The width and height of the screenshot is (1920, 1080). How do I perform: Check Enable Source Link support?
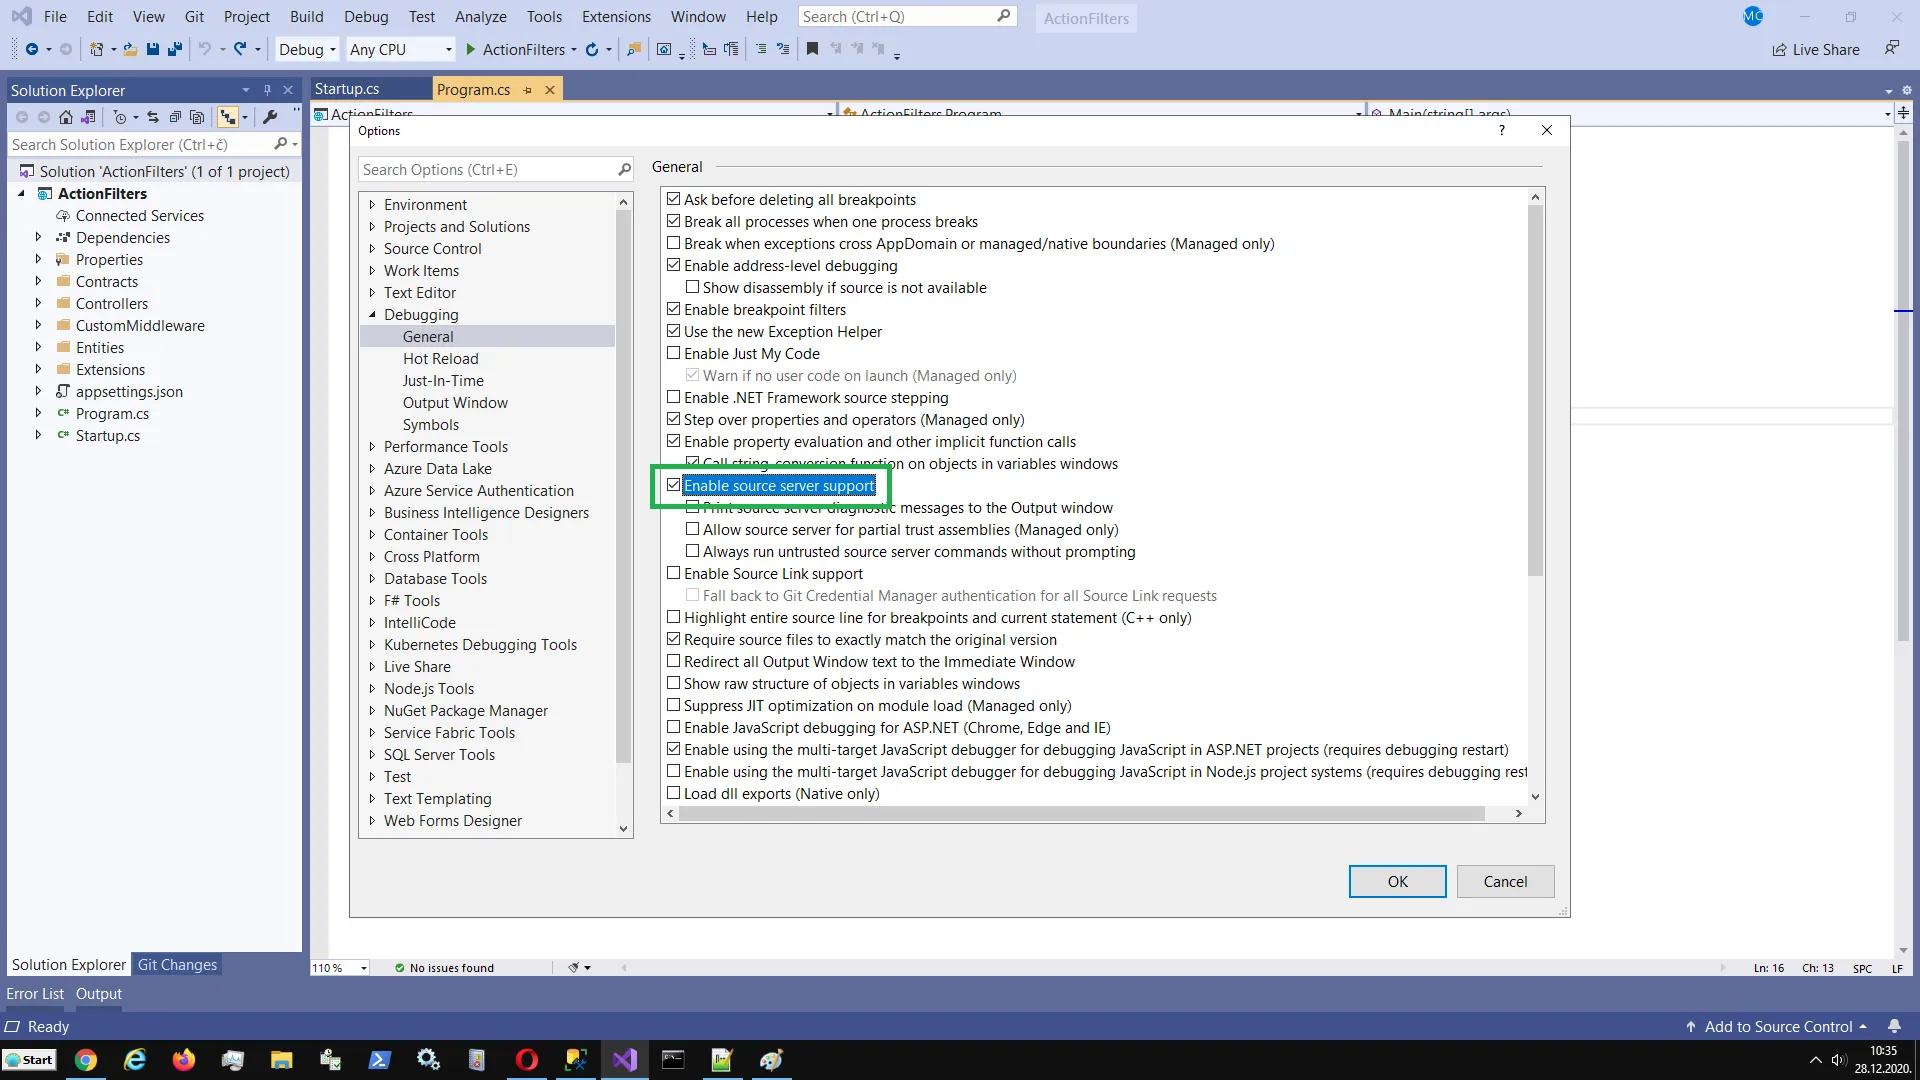click(x=674, y=573)
